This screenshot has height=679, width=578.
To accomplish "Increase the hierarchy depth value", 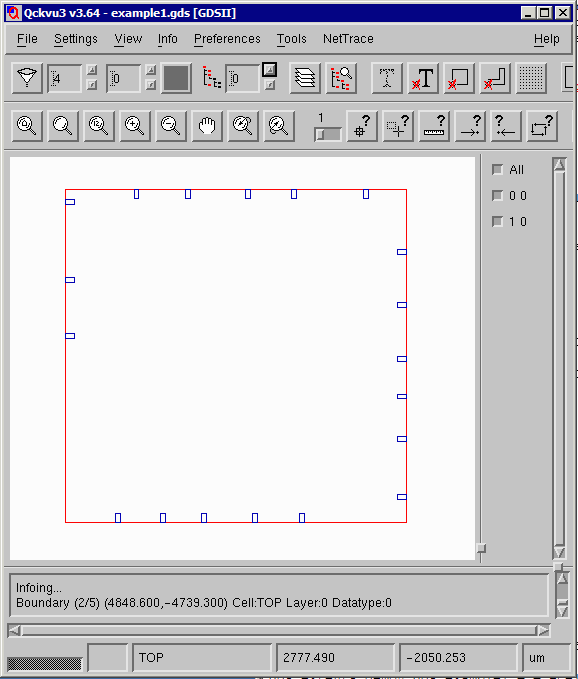I will tap(269, 69).
